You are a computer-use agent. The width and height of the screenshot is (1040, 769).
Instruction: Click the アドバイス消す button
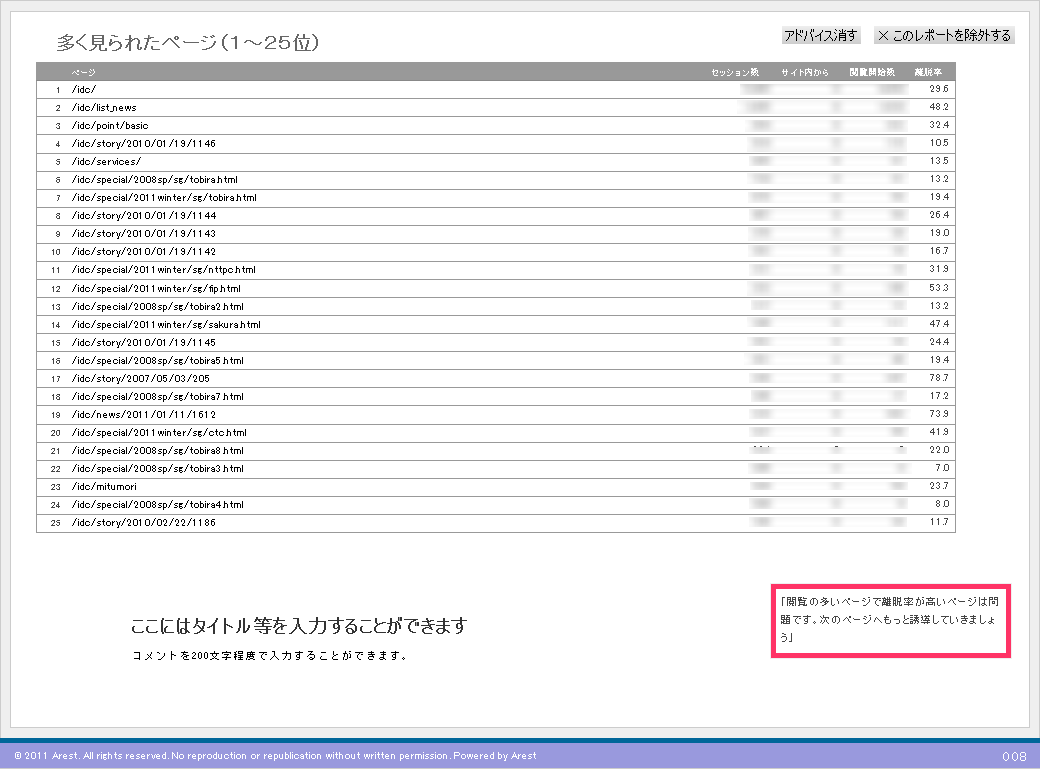pyautogui.click(x=821, y=36)
